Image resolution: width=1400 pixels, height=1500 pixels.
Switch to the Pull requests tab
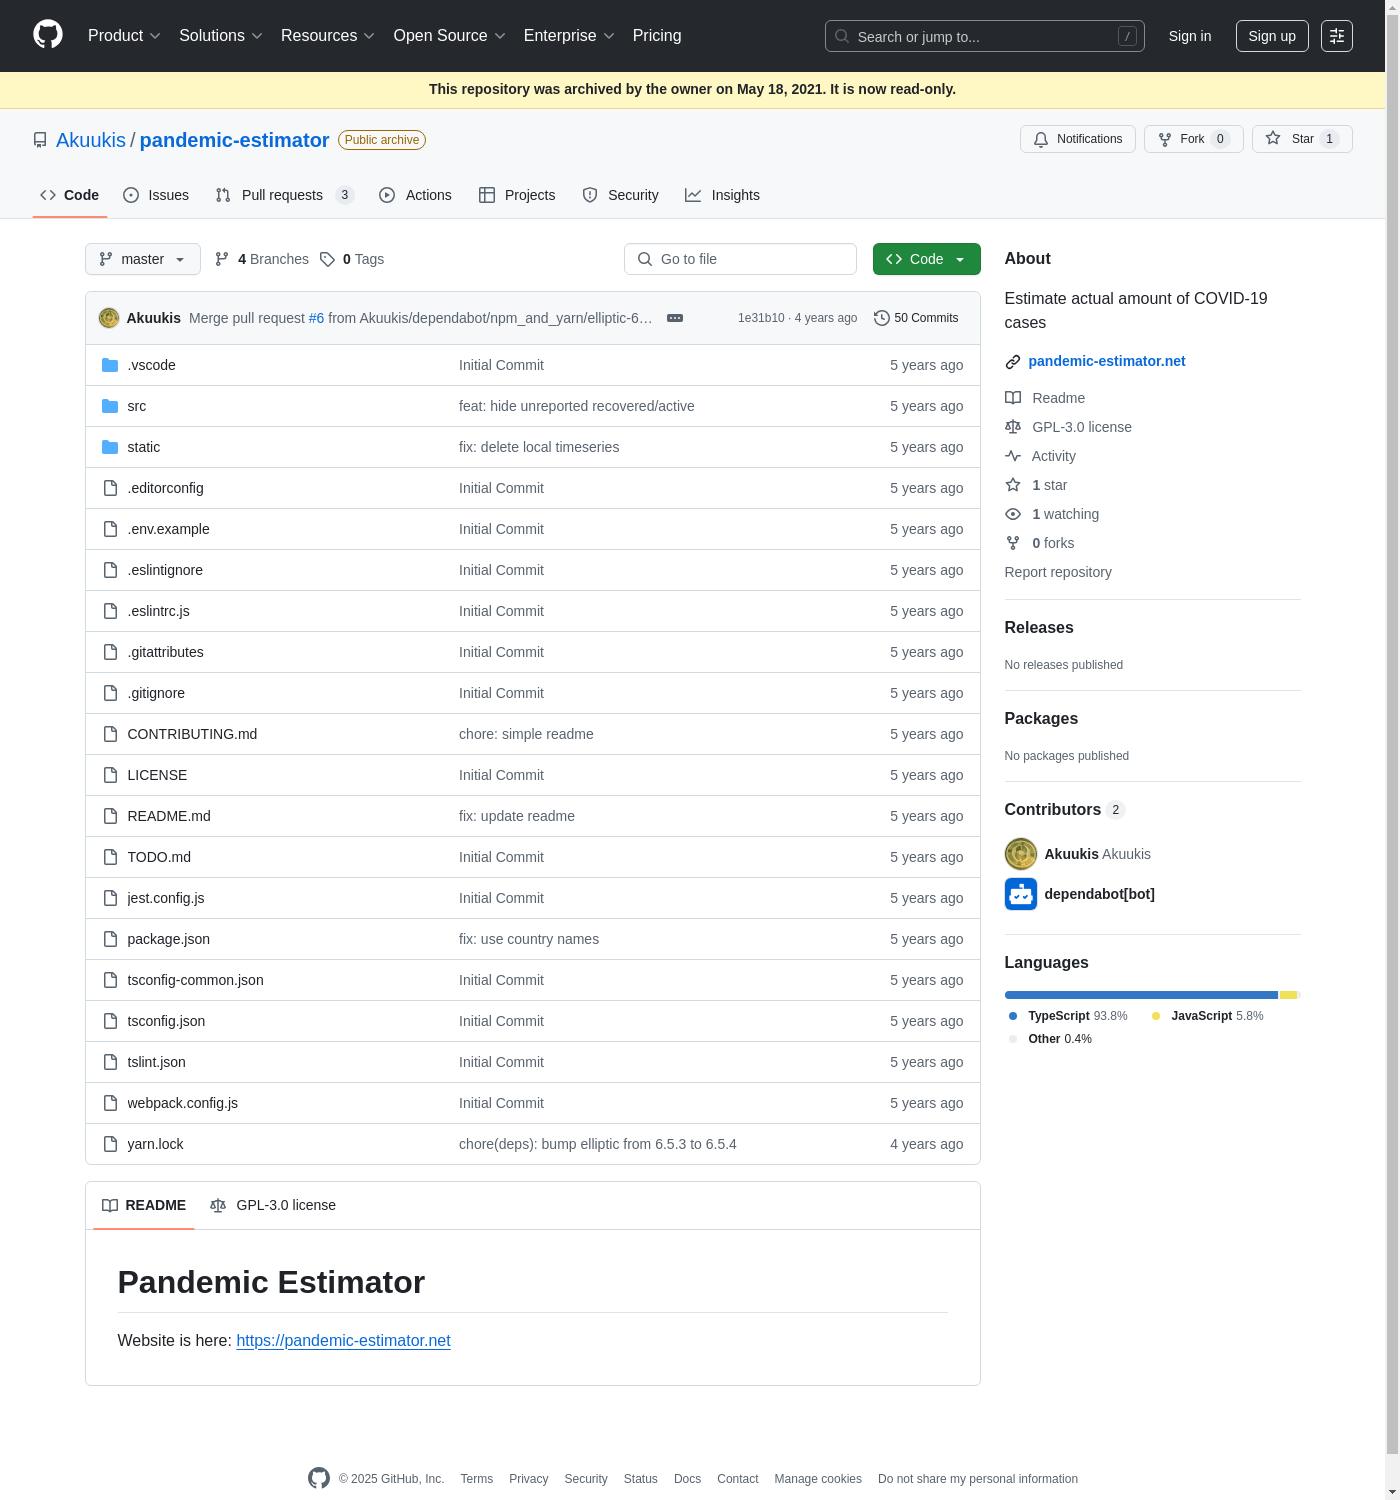click(x=282, y=195)
